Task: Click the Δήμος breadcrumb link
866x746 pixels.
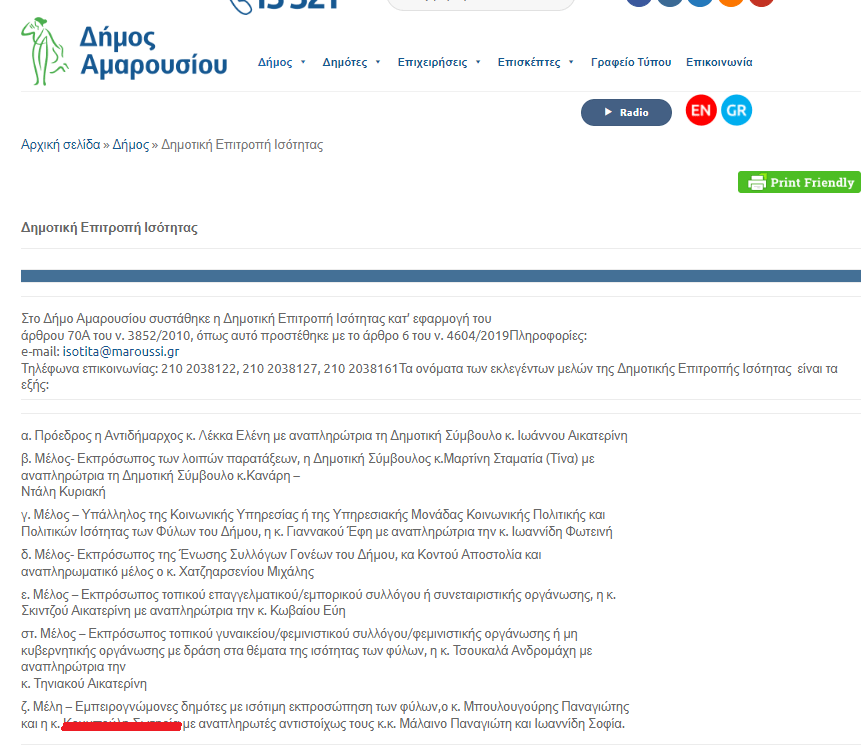Action: (x=130, y=145)
